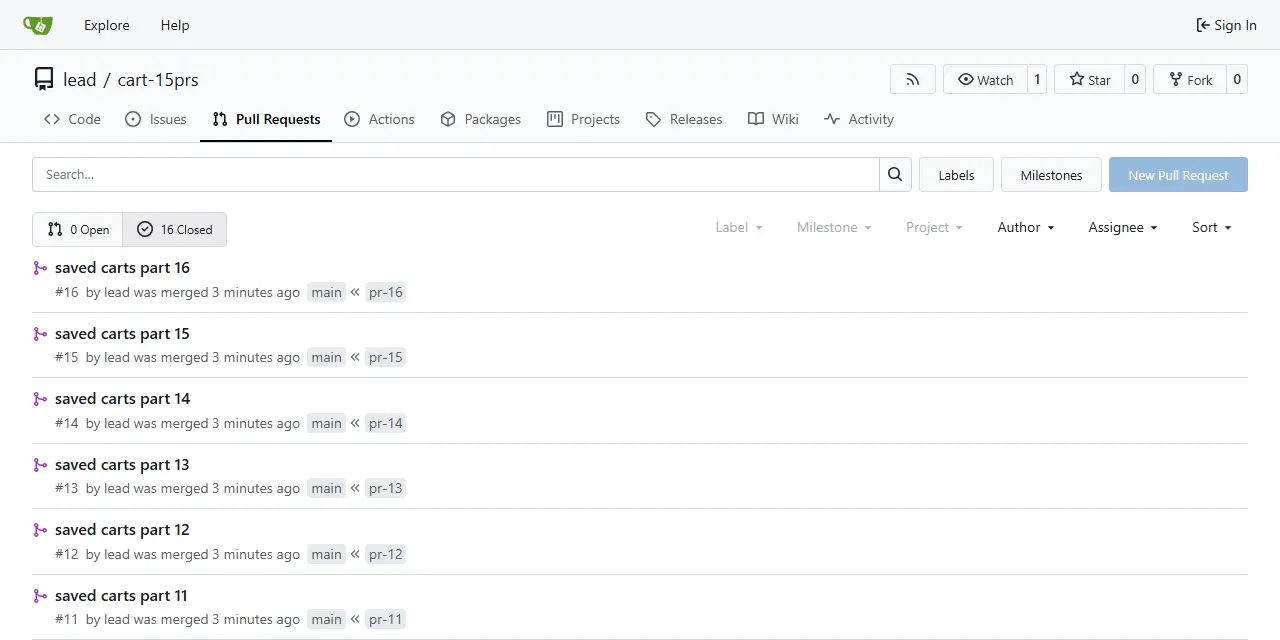1280x640 pixels.
Task: Expand the Author filter dropdown
Action: [1026, 227]
